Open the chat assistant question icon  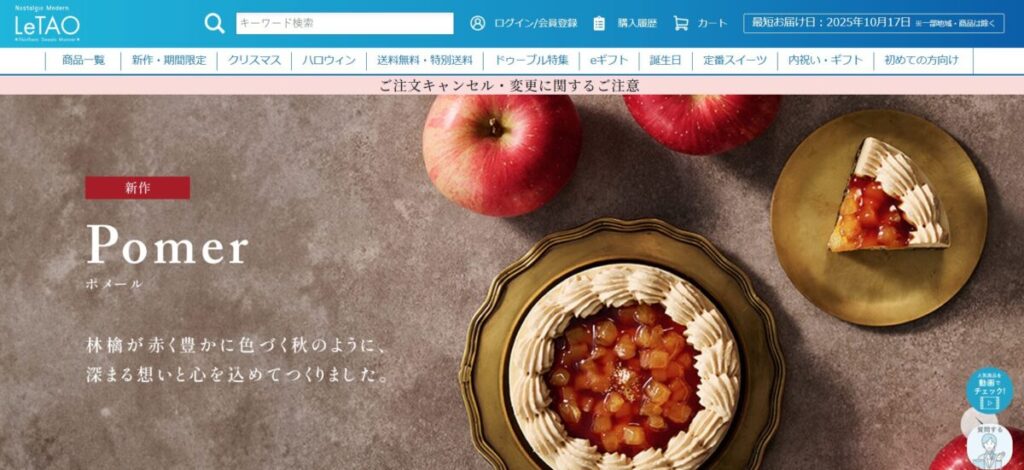click(x=989, y=446)
